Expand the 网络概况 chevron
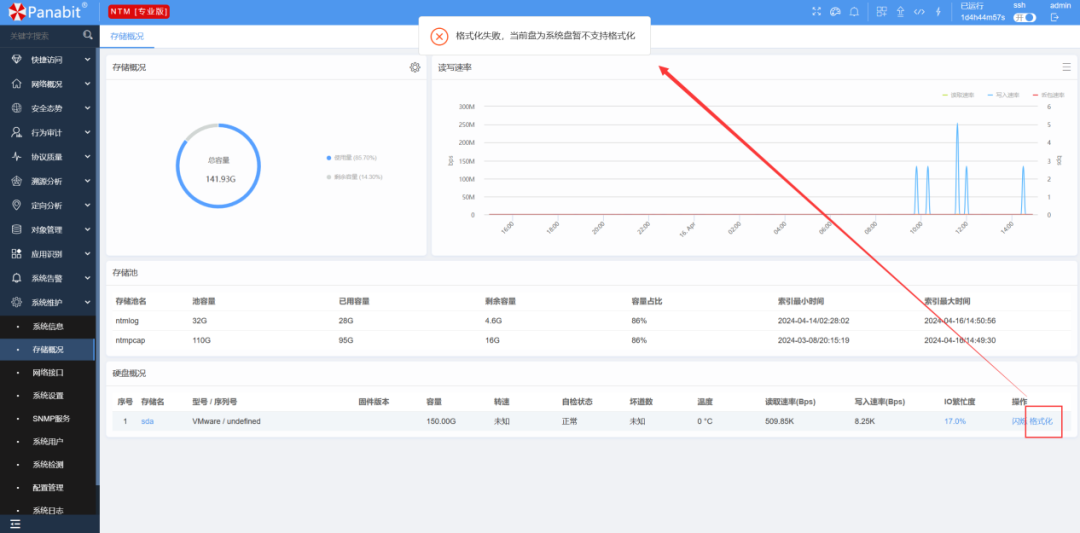 (x=87, y=84)
